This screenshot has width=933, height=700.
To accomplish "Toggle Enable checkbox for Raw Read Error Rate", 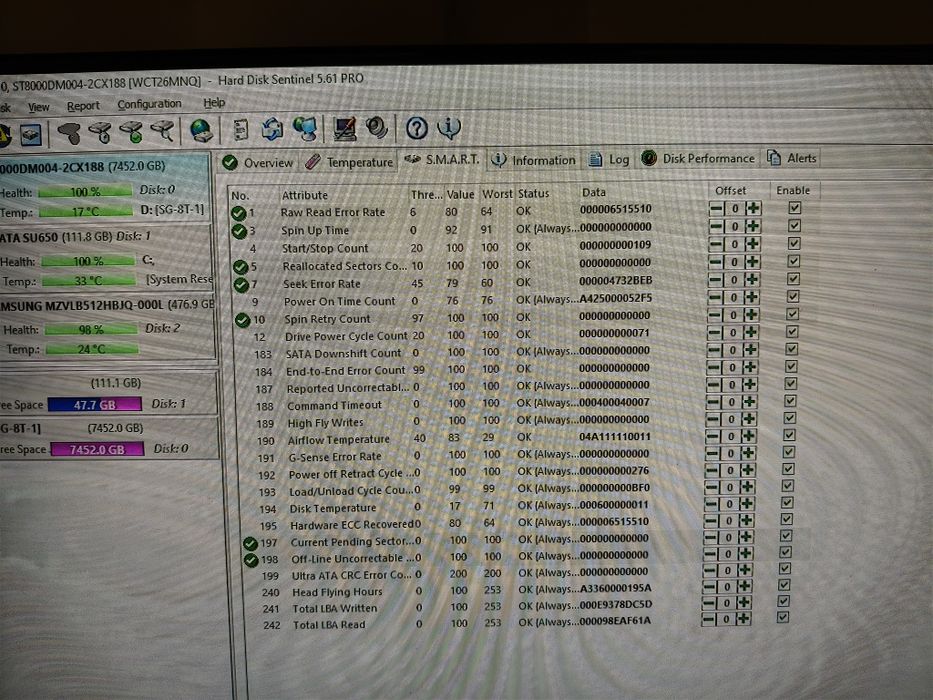I will click(794, 208).
